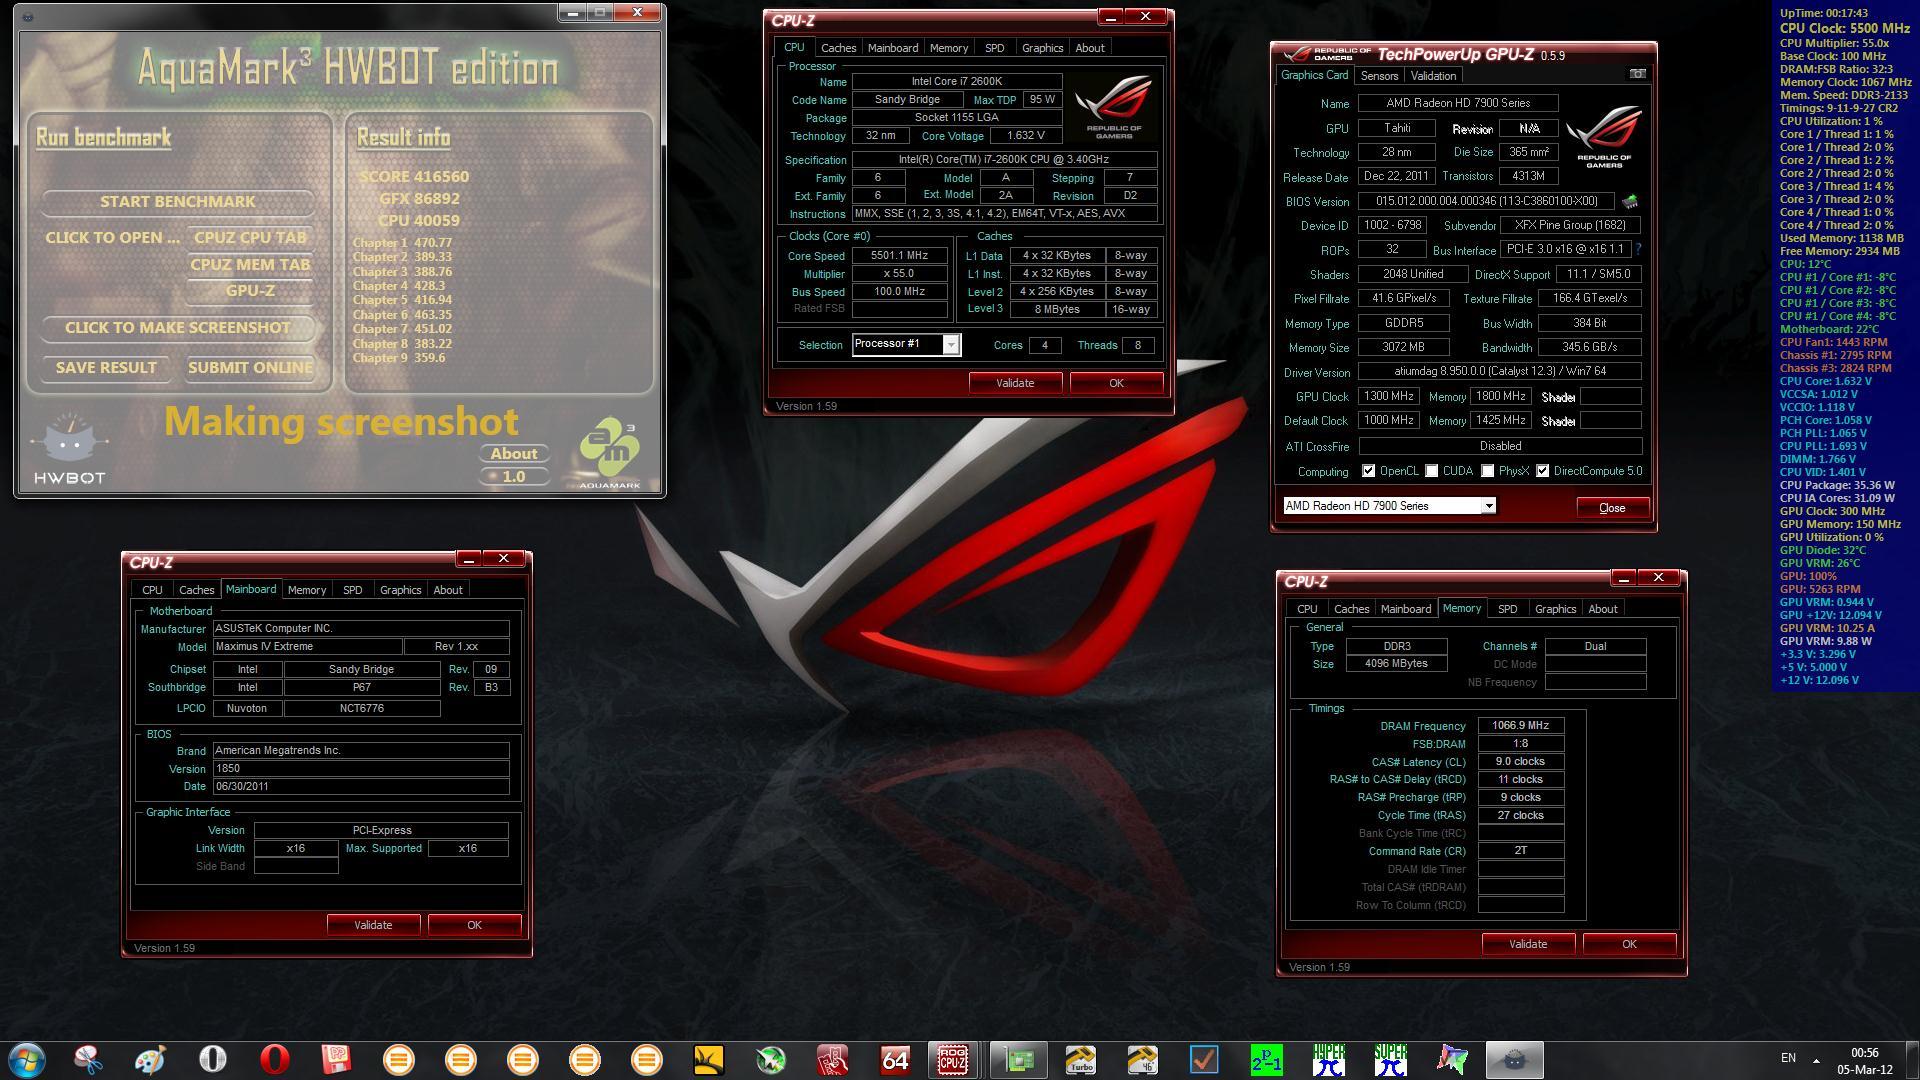Open the Super Pi taskbar icon
Screen dimensions: 1920x1080
tap(1390, 1059)
